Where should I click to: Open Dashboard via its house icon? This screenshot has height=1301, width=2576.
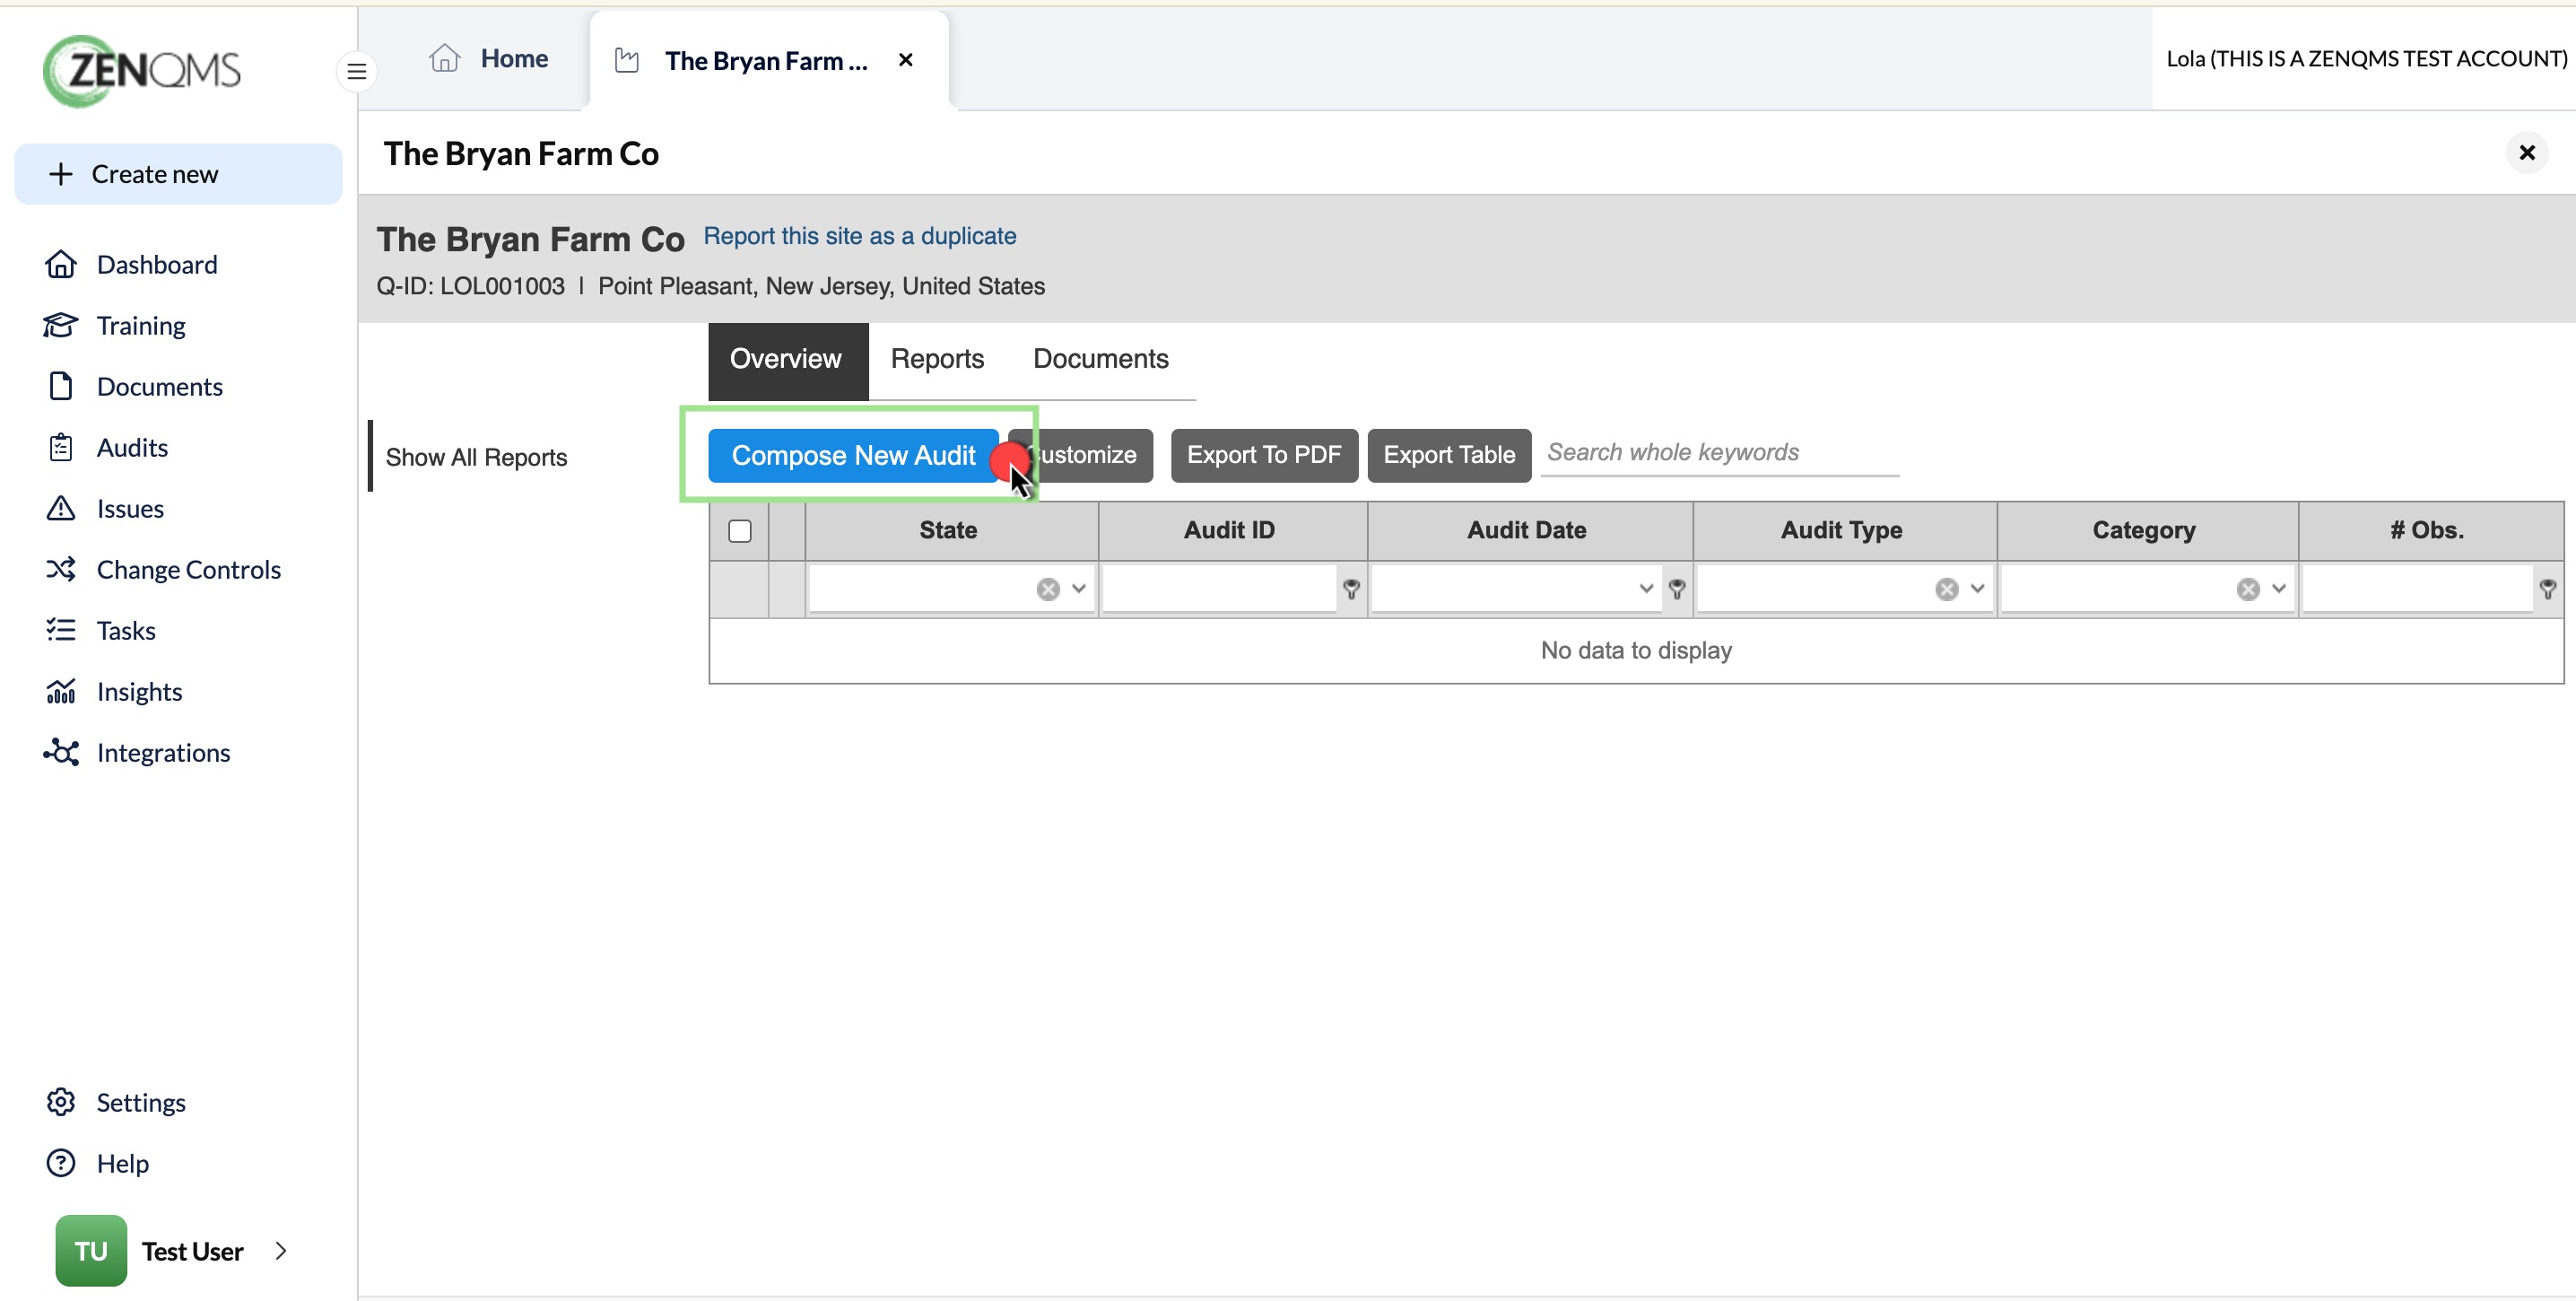(x=61, y=265)
